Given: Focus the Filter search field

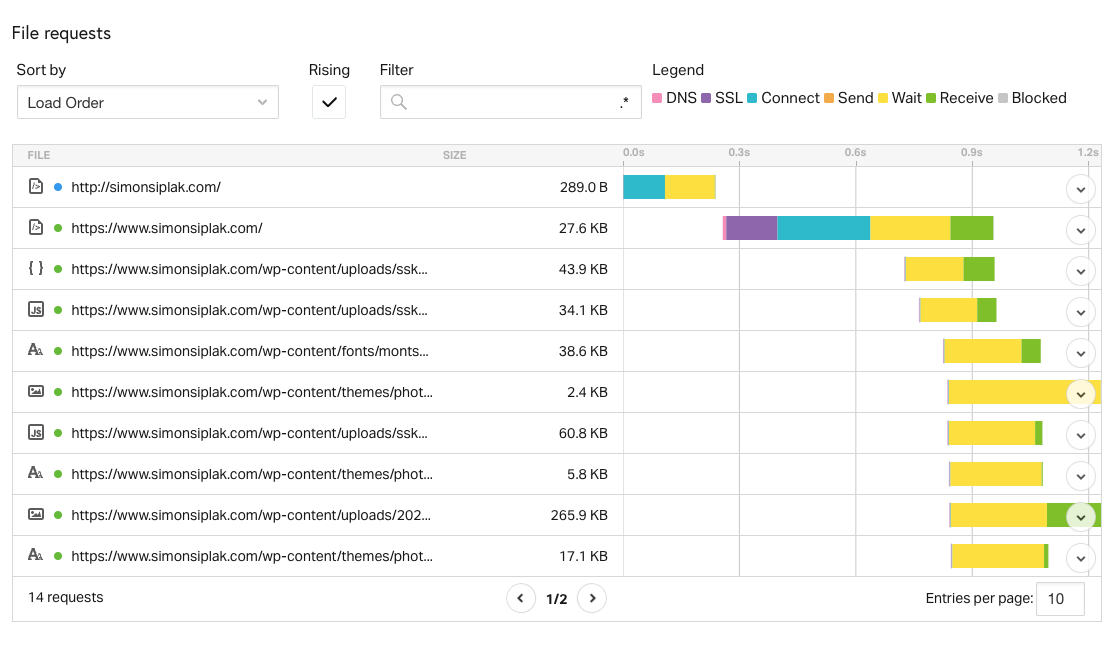Looking at the screenshot, I should click(511, 102).
